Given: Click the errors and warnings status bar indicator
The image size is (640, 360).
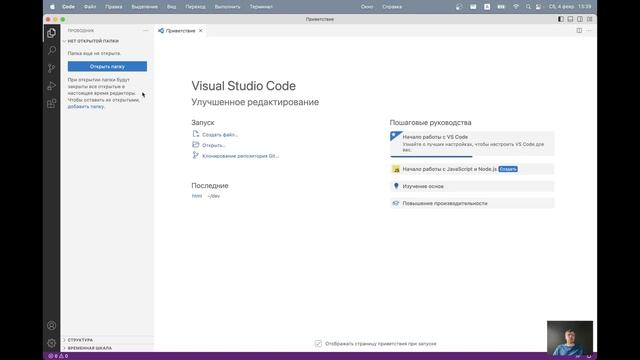Looking at the screenshot, I should 58,356.
